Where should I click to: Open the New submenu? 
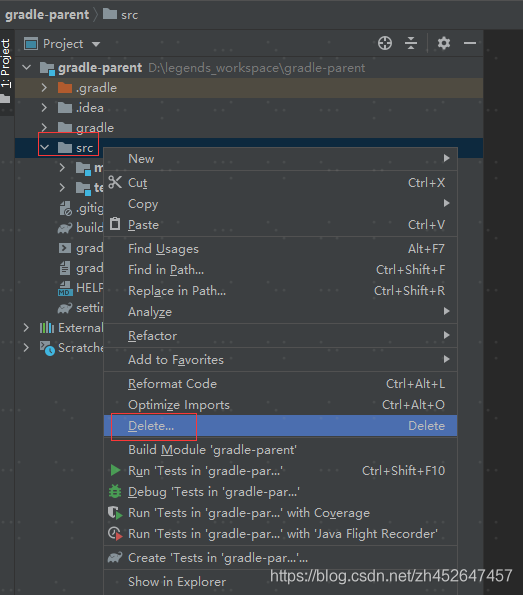pos(280,159)
